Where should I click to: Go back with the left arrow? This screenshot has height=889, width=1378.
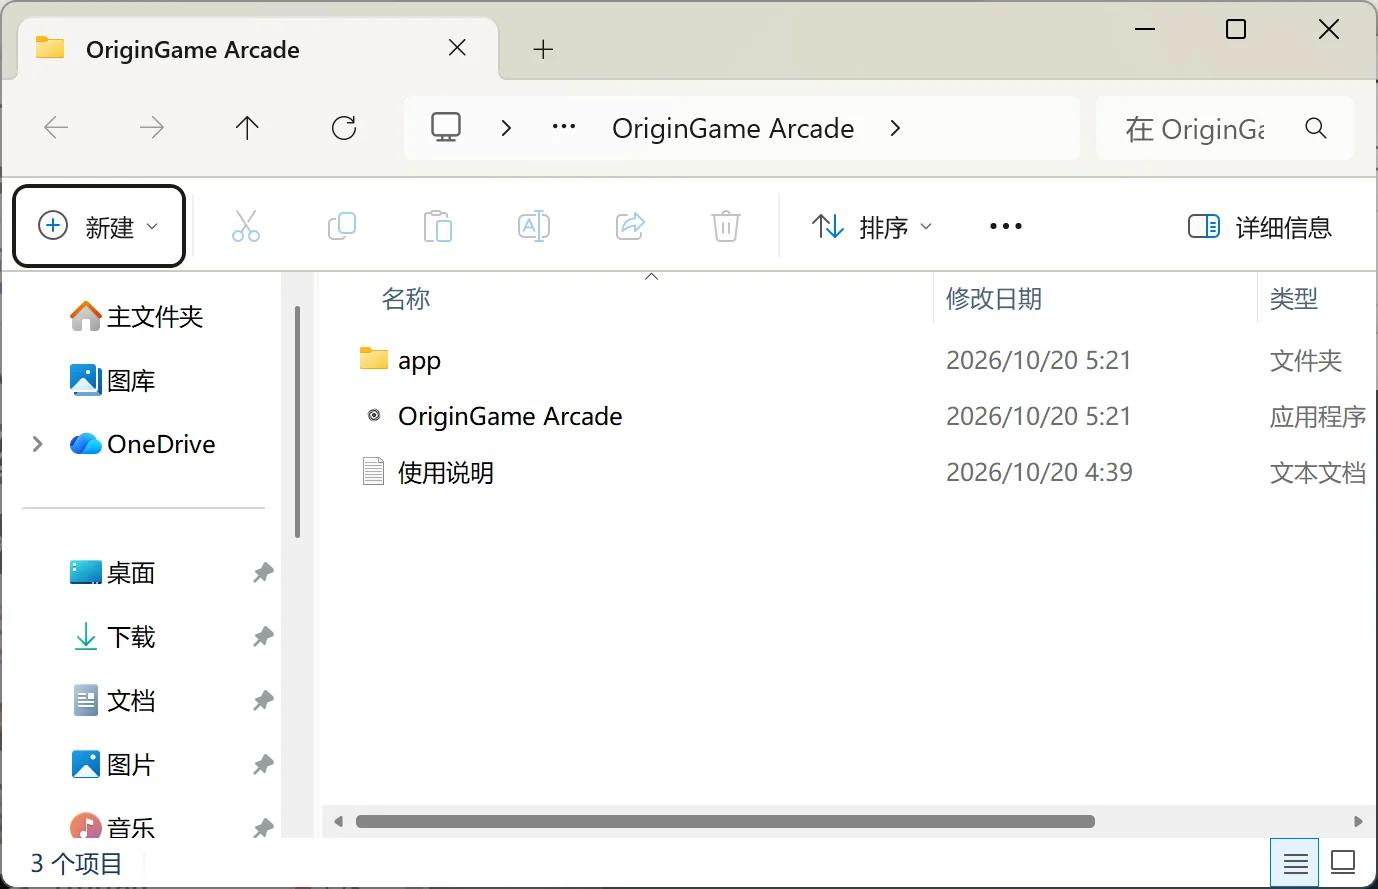pos(56,128)
